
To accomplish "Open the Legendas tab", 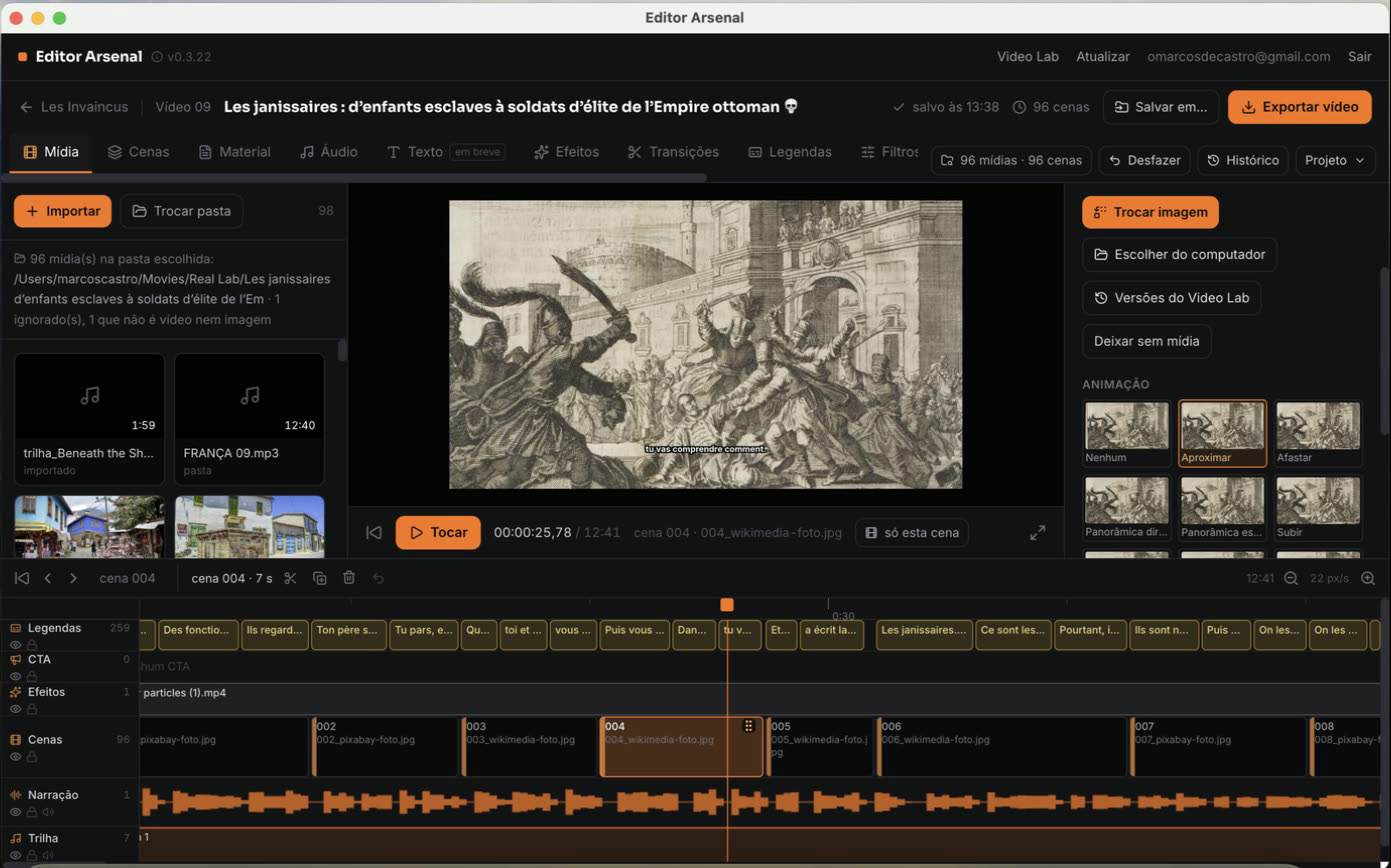I will [x=790, y=152].
